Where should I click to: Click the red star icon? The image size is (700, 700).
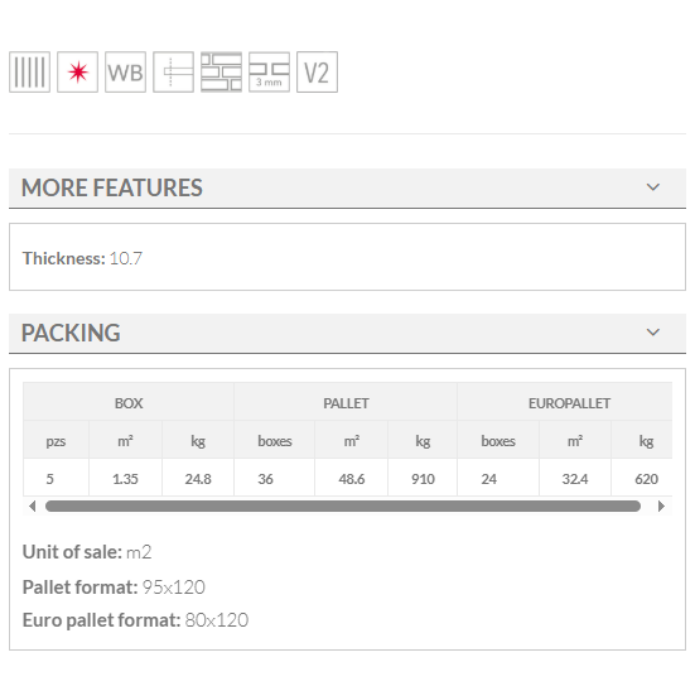pos(77,73)
